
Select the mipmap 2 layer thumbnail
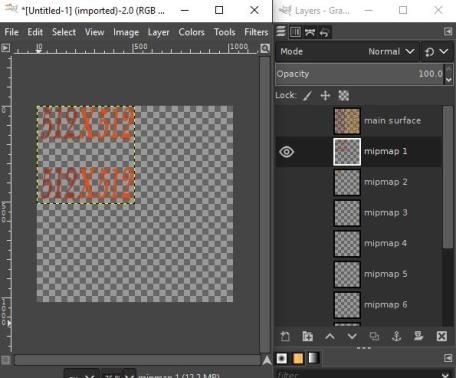347,182
